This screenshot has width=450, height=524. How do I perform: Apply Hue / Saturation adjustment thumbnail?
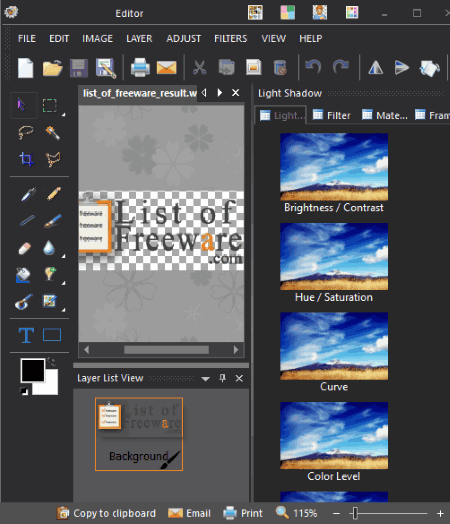[334, 256]
